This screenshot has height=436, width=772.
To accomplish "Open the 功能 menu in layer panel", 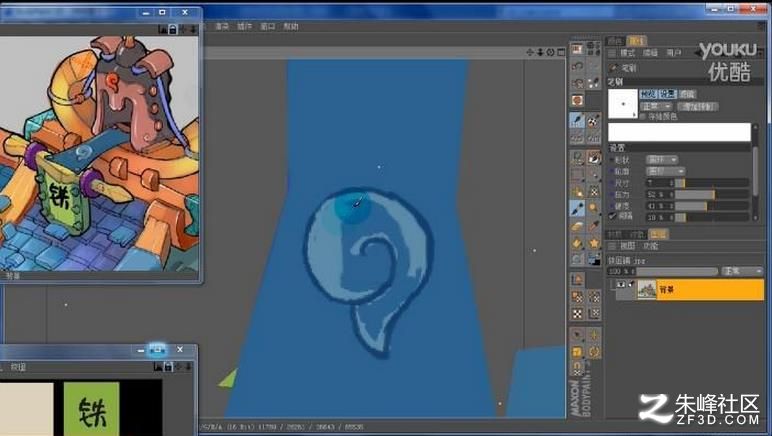I will coord(650,246).
